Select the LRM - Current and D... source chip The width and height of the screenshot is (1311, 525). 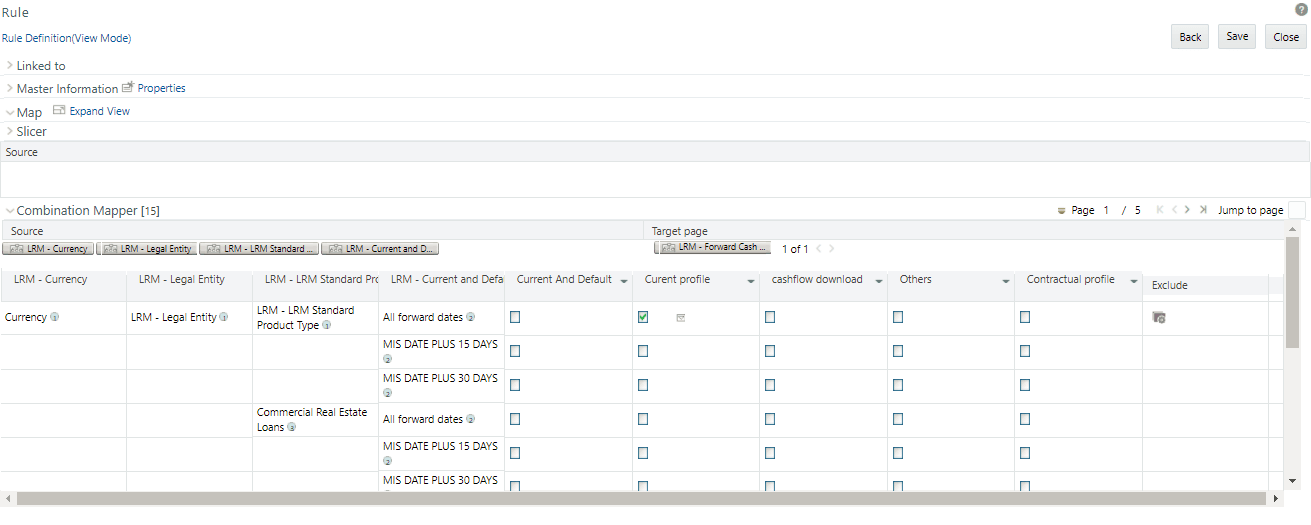(x=380, y=248)
